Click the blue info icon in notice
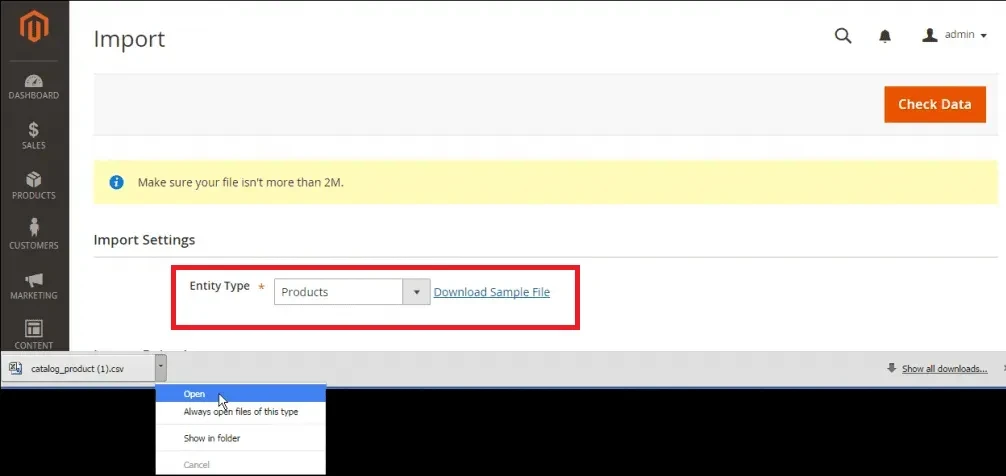The width and height of the screenshot is (1006, 476). coord(116,182)
